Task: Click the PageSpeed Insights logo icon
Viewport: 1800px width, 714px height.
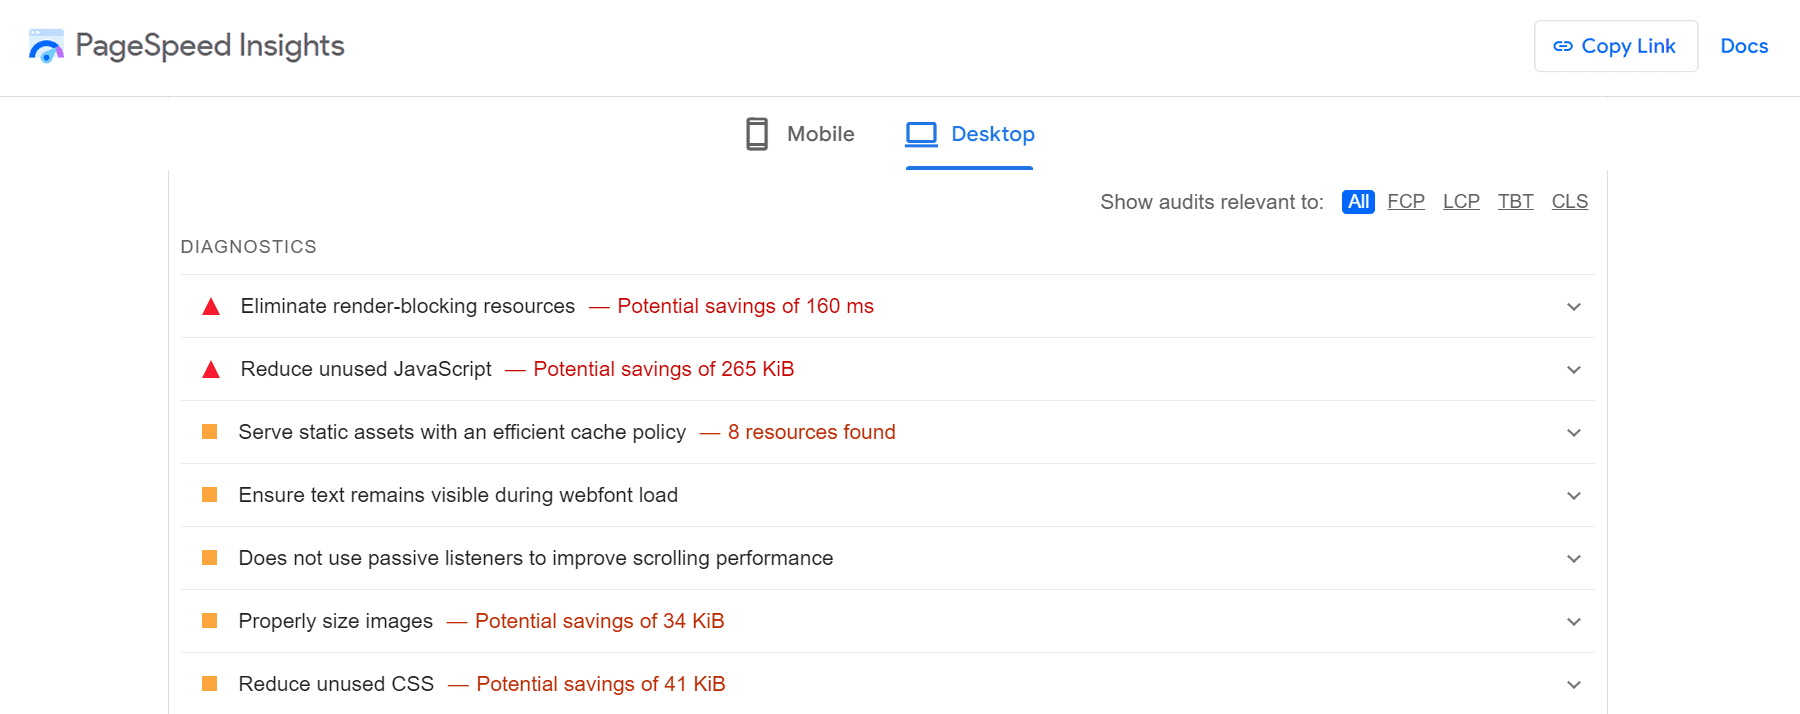Action: pyautogui.click(x=46, y=46)
